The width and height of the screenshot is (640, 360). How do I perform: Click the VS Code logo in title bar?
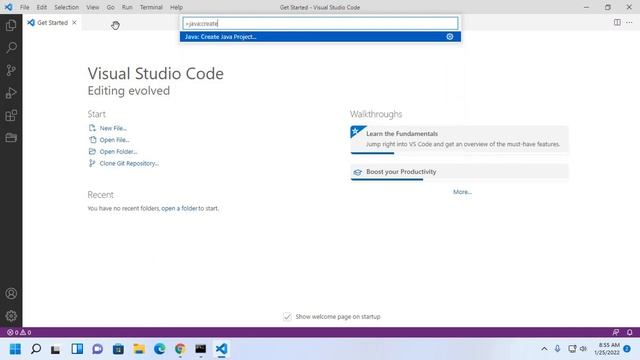click(9, 7)
